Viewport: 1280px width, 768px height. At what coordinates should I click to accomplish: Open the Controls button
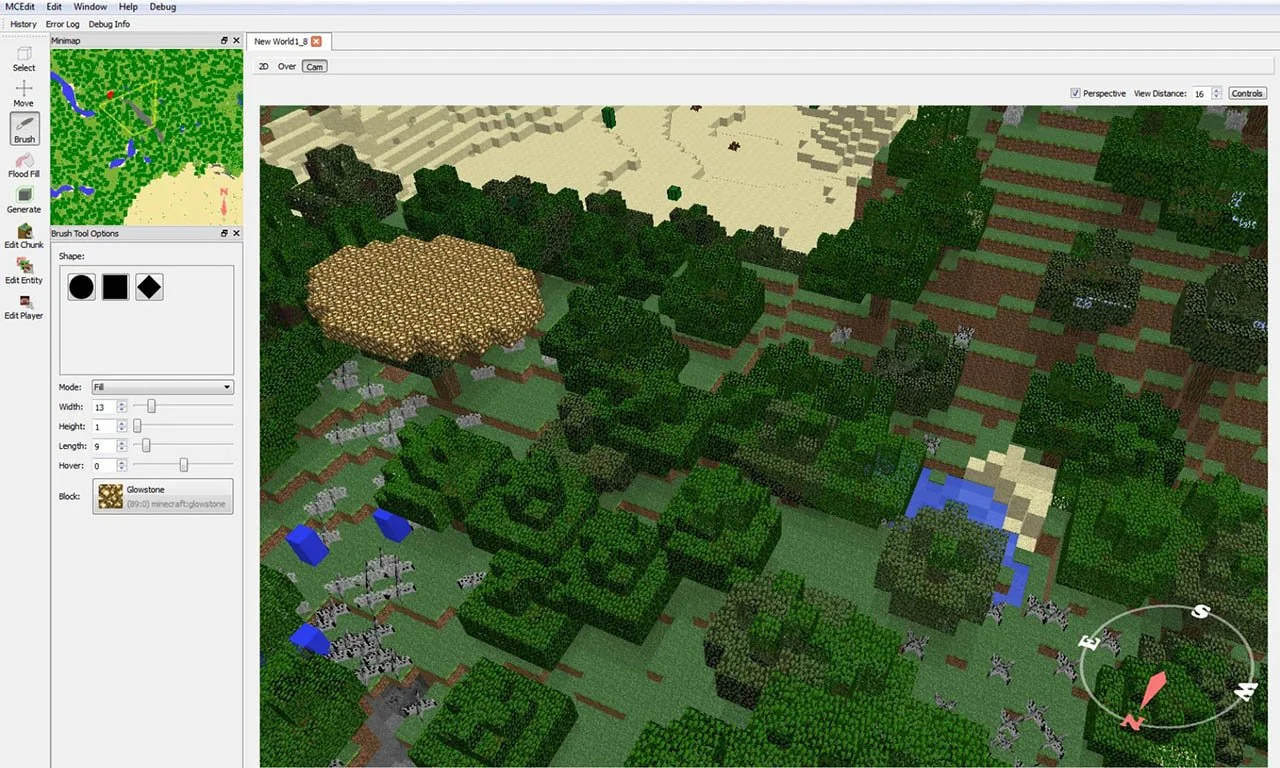(1247, 93)
